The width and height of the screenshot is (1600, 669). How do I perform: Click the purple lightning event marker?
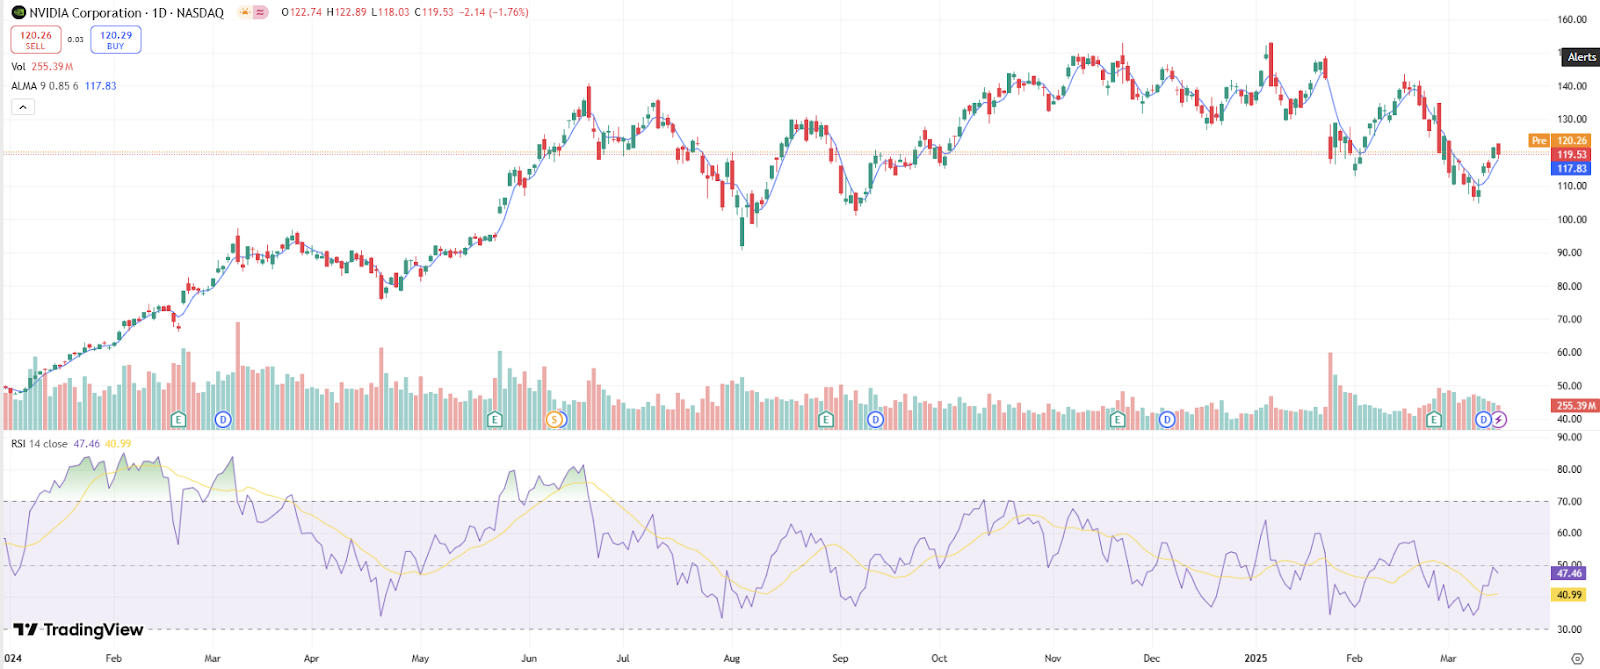tap(1498, 419)
